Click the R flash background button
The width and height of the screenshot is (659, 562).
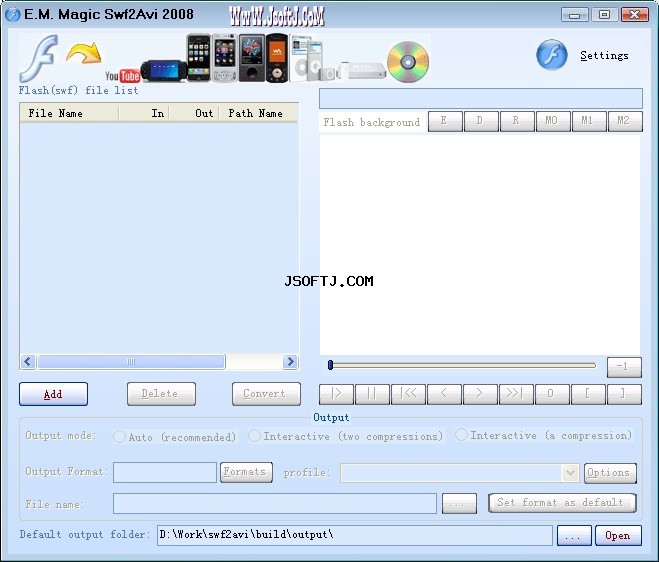[517, 121]
